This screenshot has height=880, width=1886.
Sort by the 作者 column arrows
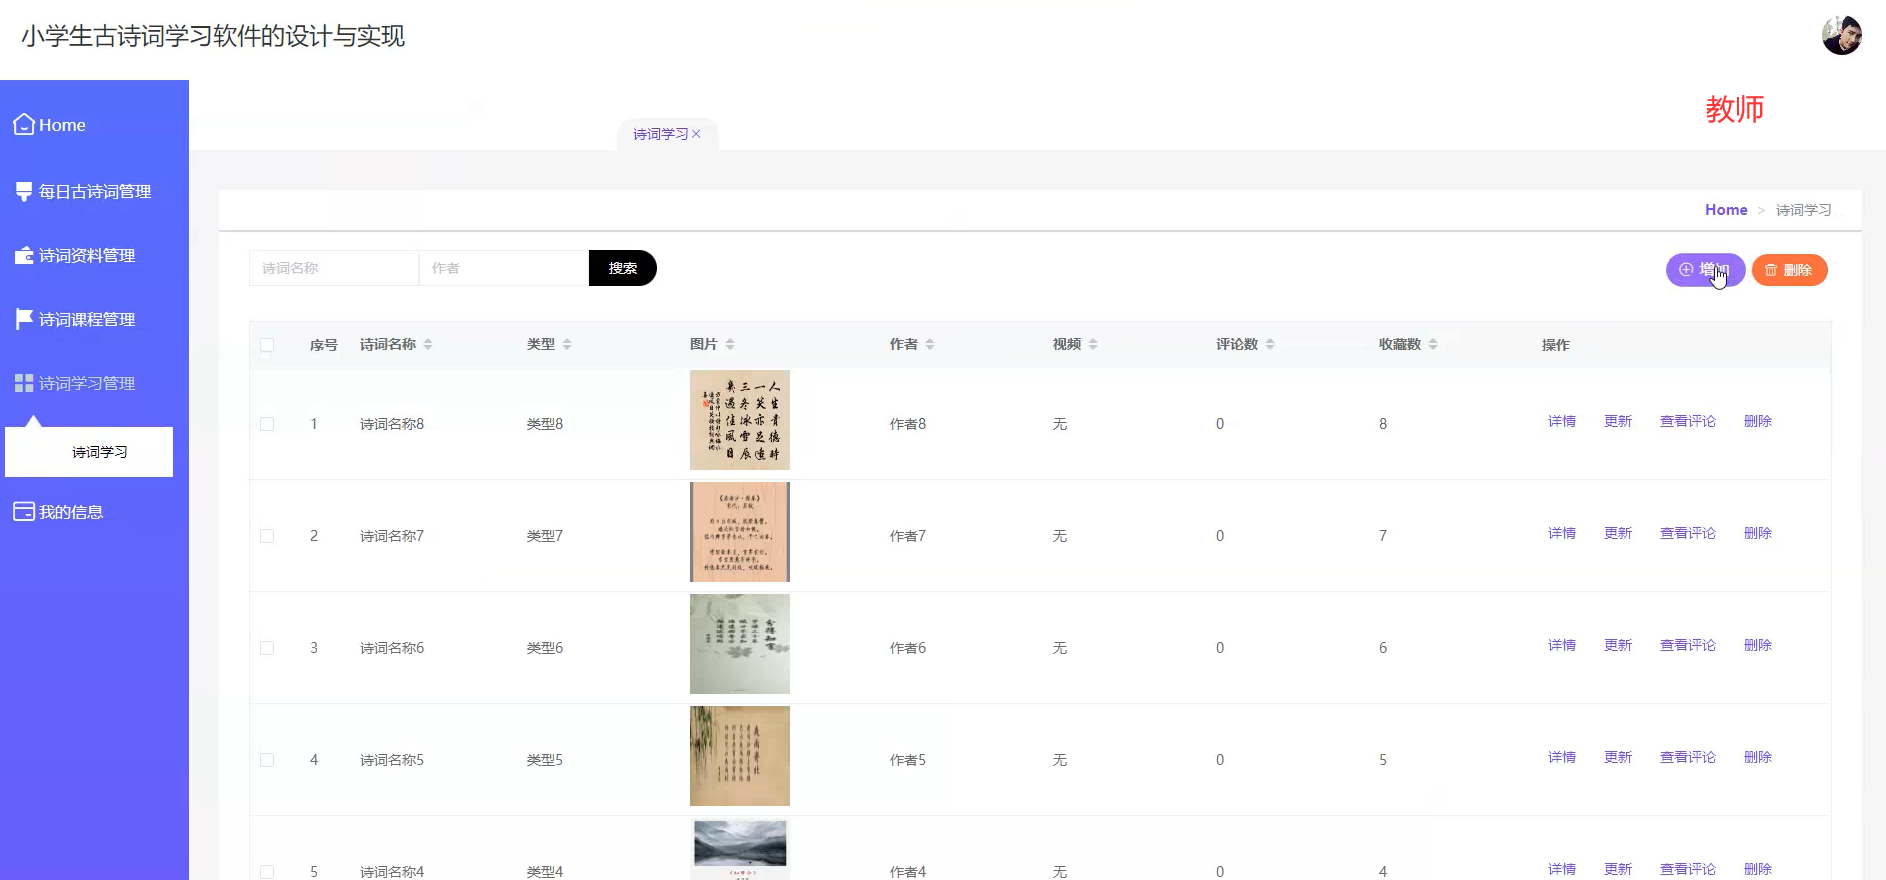tap(930, 344)
